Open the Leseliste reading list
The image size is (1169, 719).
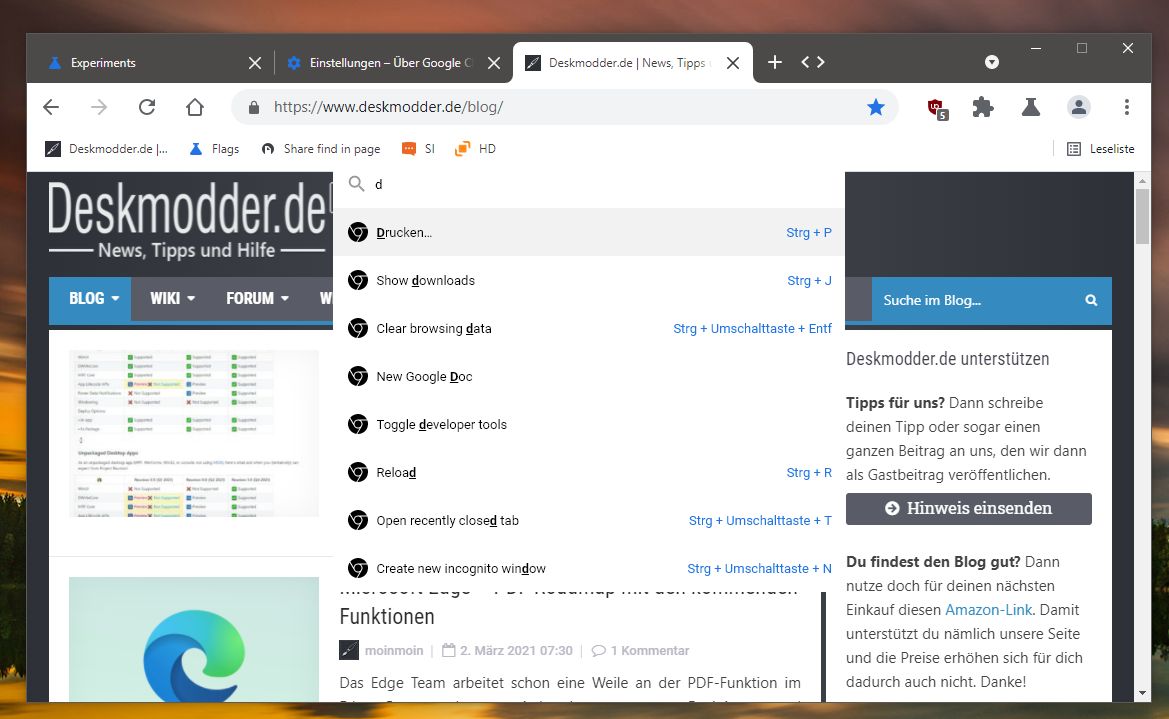point(1100,148)
